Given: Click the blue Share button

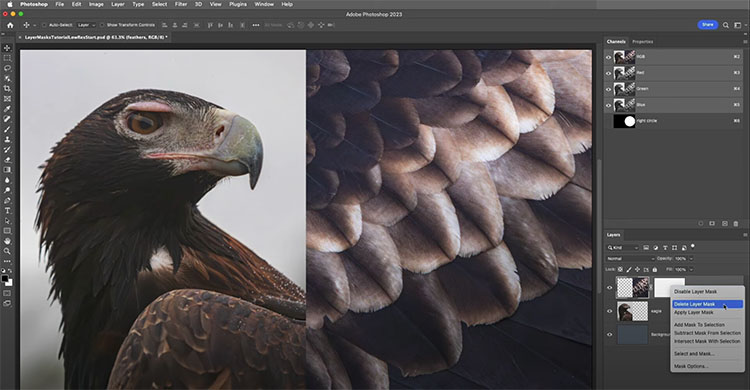Looking at the screenshot, I should pos(707,25).
